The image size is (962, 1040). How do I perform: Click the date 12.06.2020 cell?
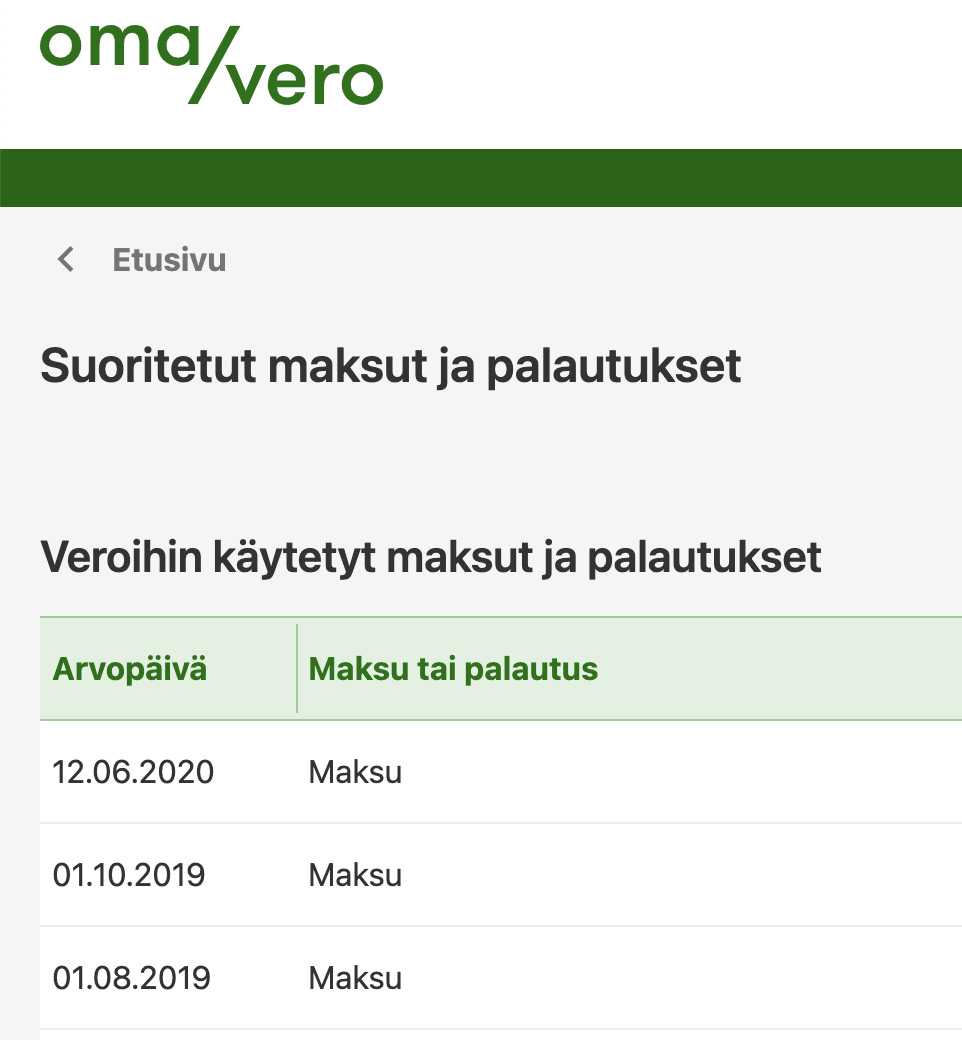(133, 772)
